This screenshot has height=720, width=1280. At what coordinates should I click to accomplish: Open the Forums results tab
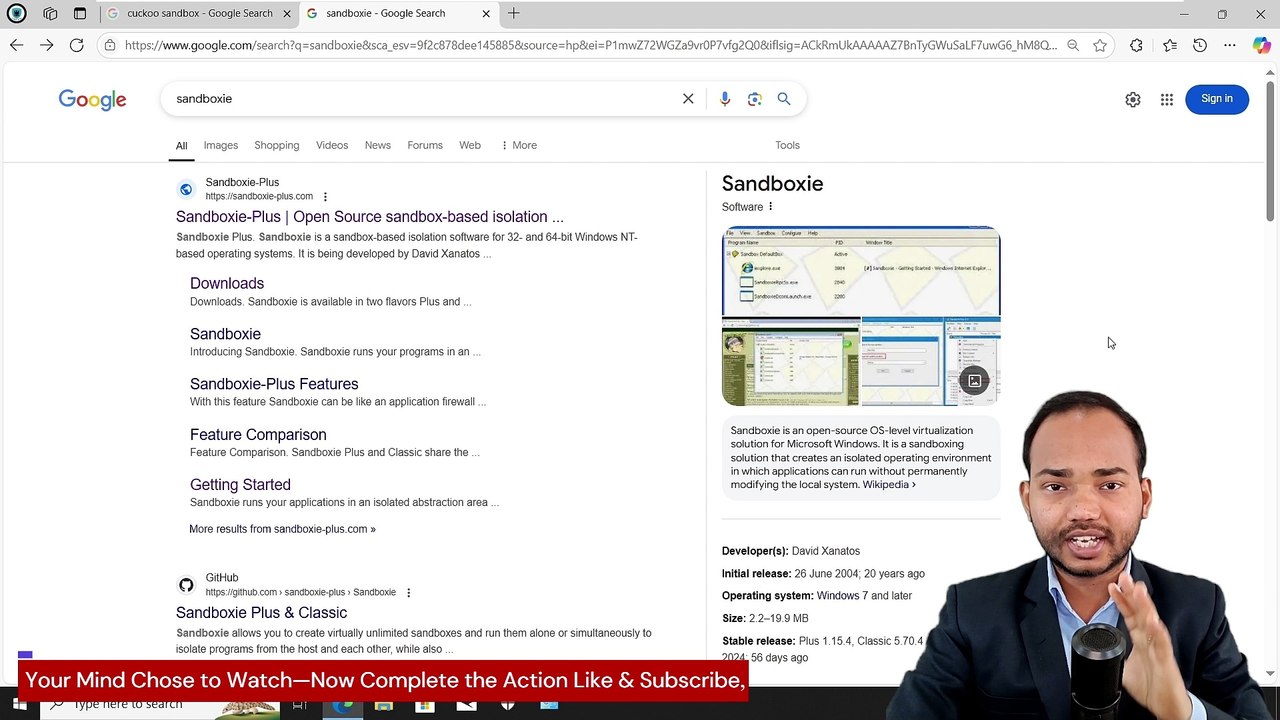click(x=425, y=145)
